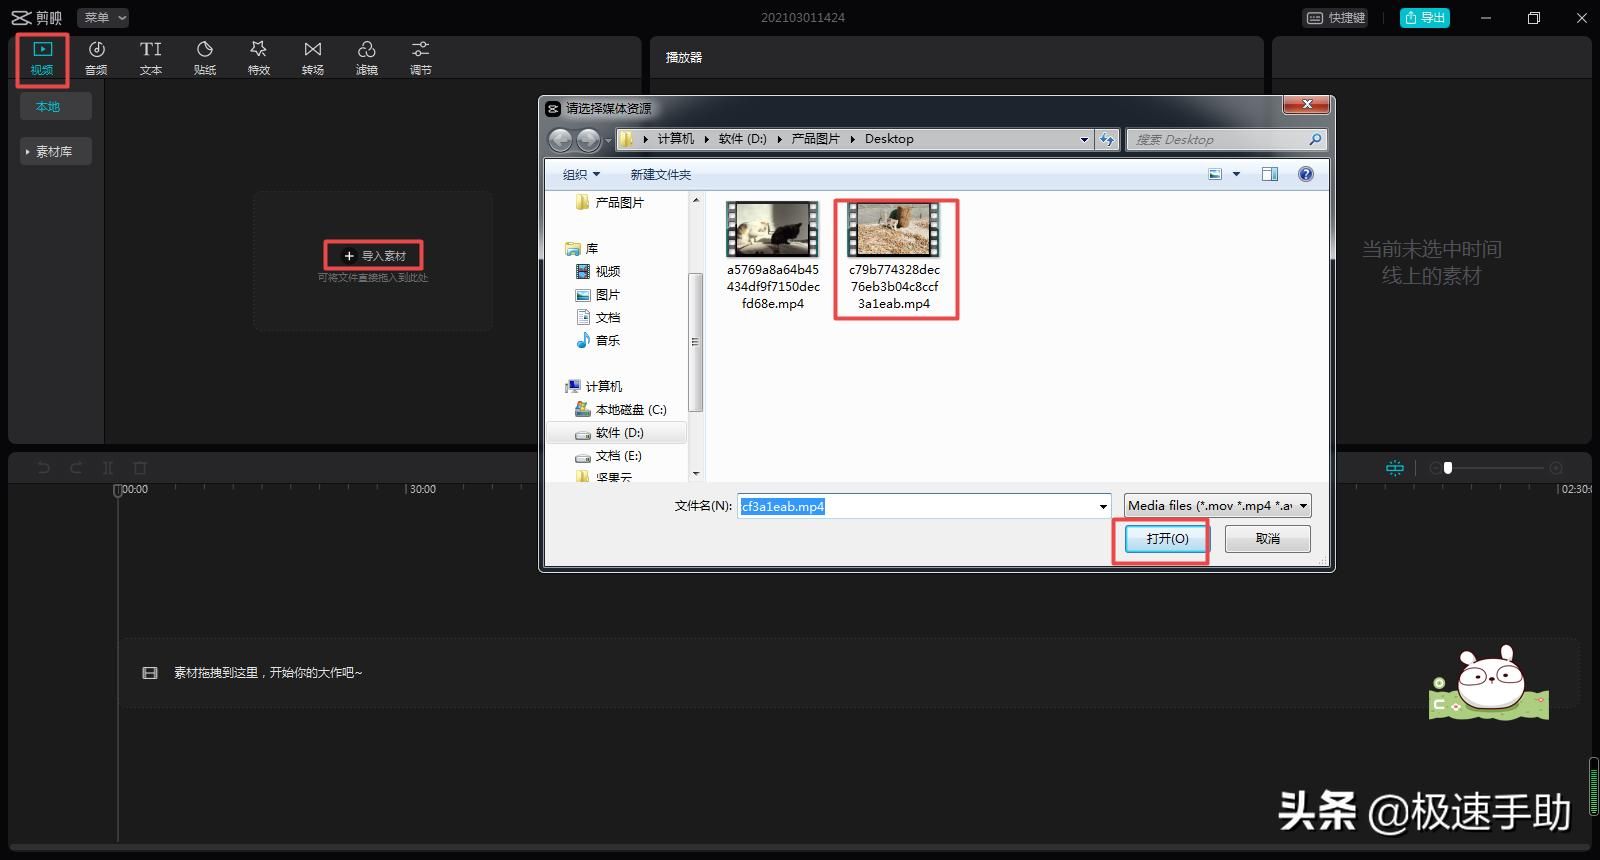
Task: Select 视频 library in navigation tree
Action: pyautogui.click(x=599, y=271)
